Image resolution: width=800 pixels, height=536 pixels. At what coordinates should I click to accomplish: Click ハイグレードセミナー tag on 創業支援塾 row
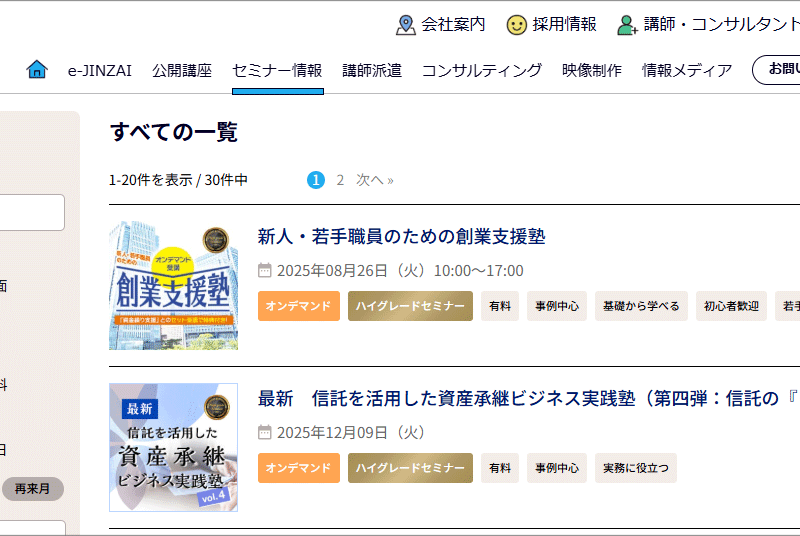(x=410, y=306)
